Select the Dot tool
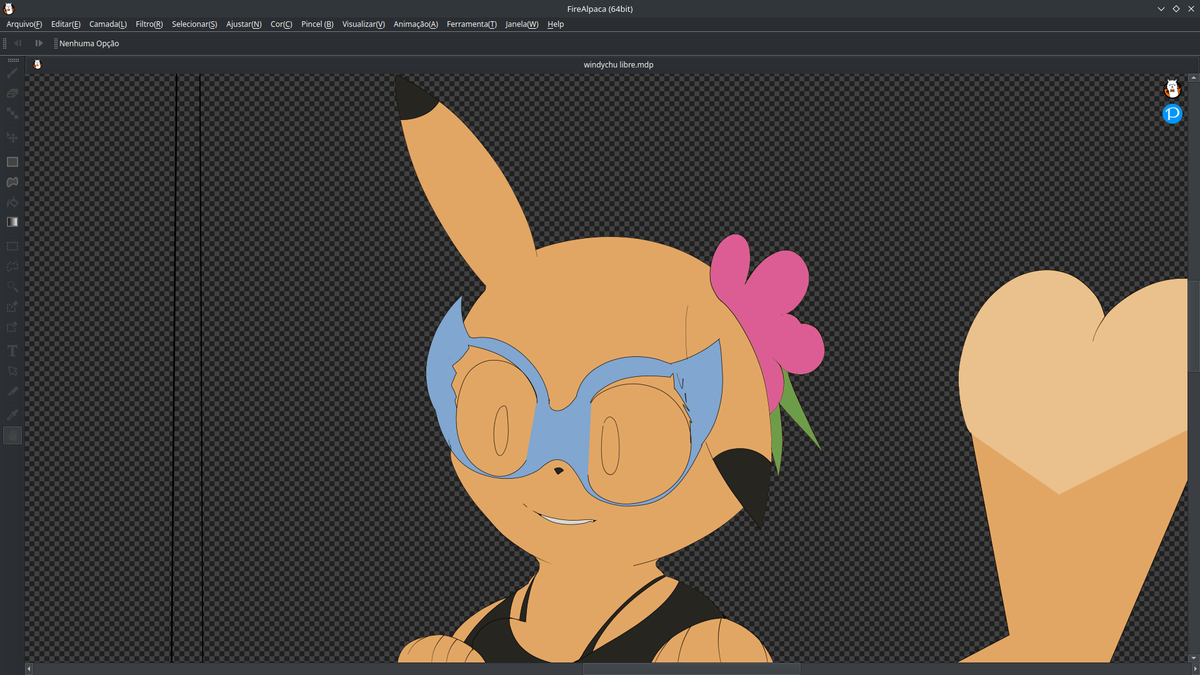 pos(12,115)
